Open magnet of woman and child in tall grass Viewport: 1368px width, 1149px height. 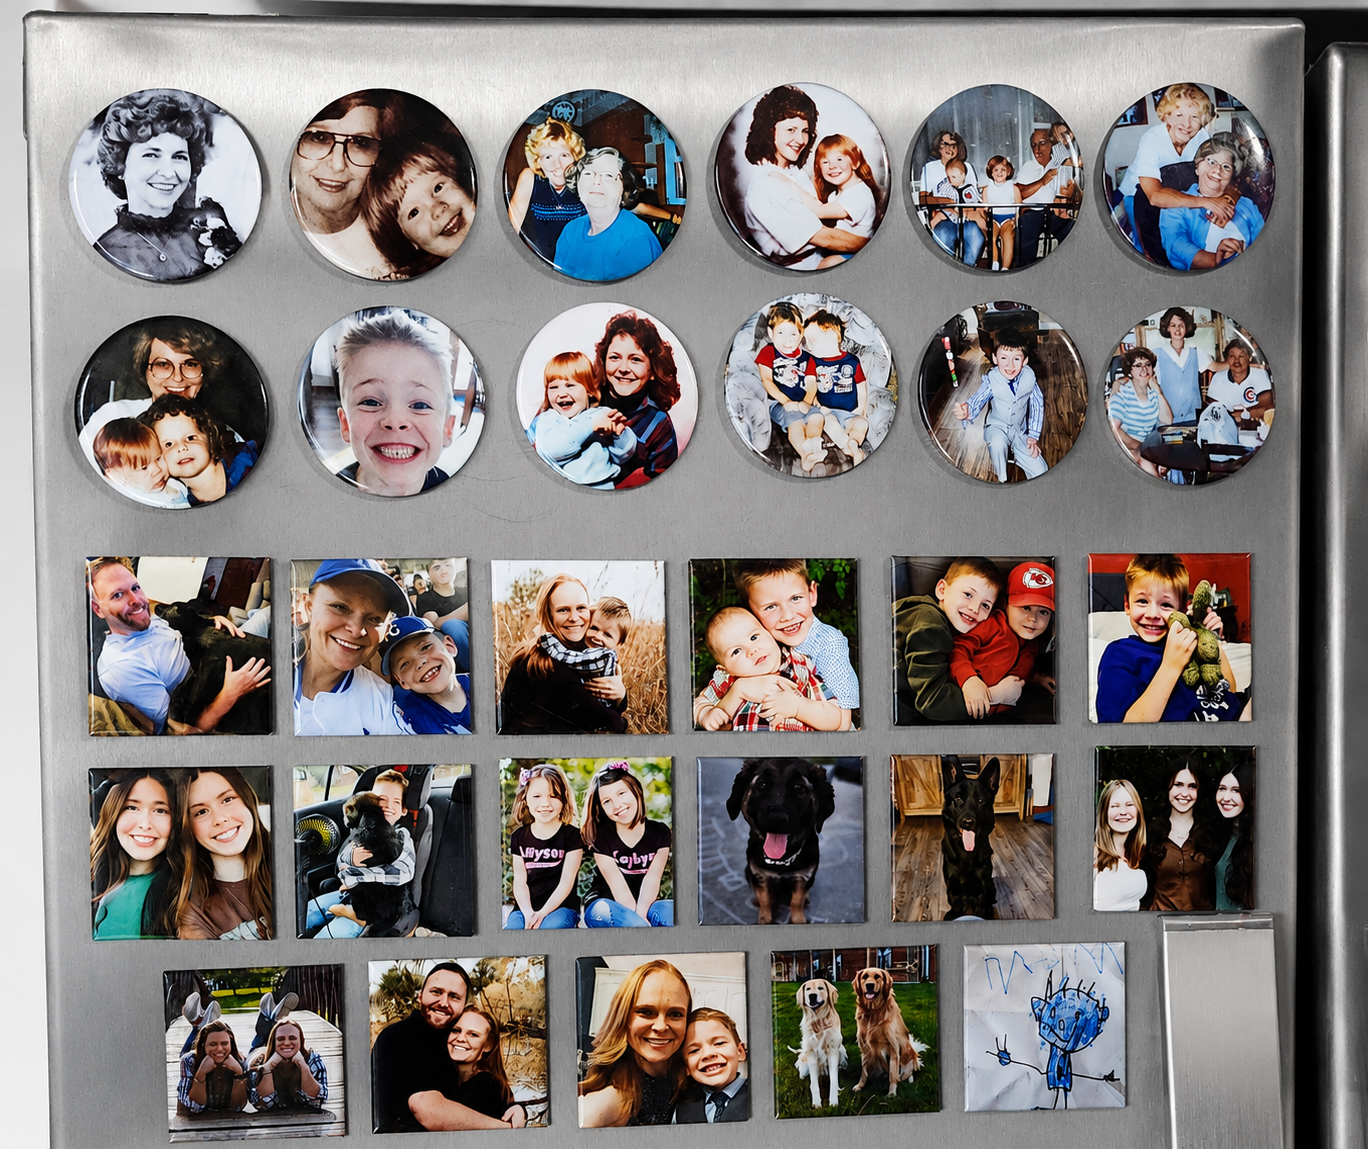click(580, 647)
